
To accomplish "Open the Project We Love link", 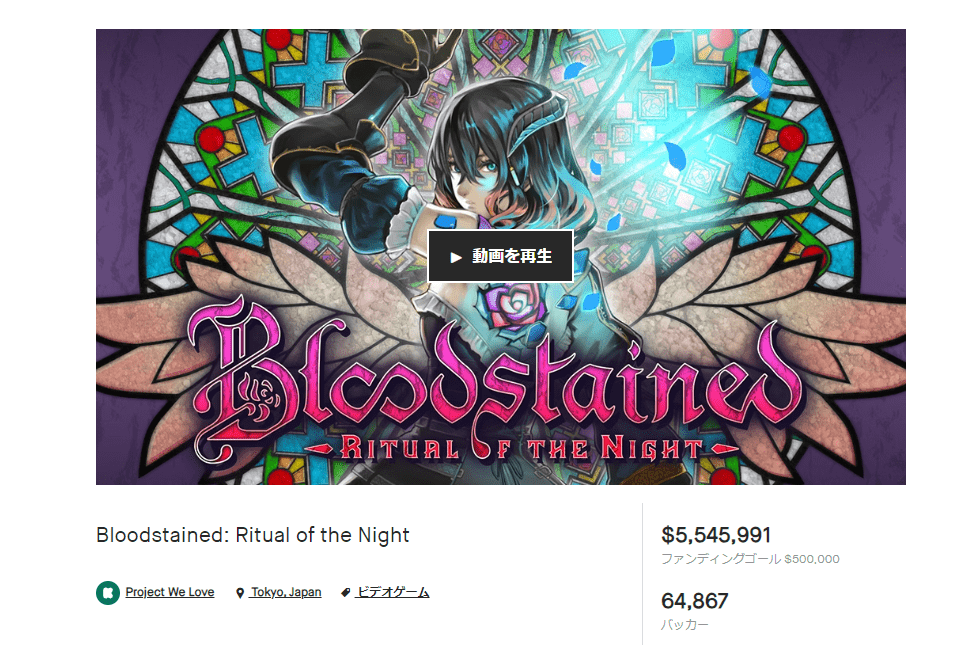I will (170, 592).
